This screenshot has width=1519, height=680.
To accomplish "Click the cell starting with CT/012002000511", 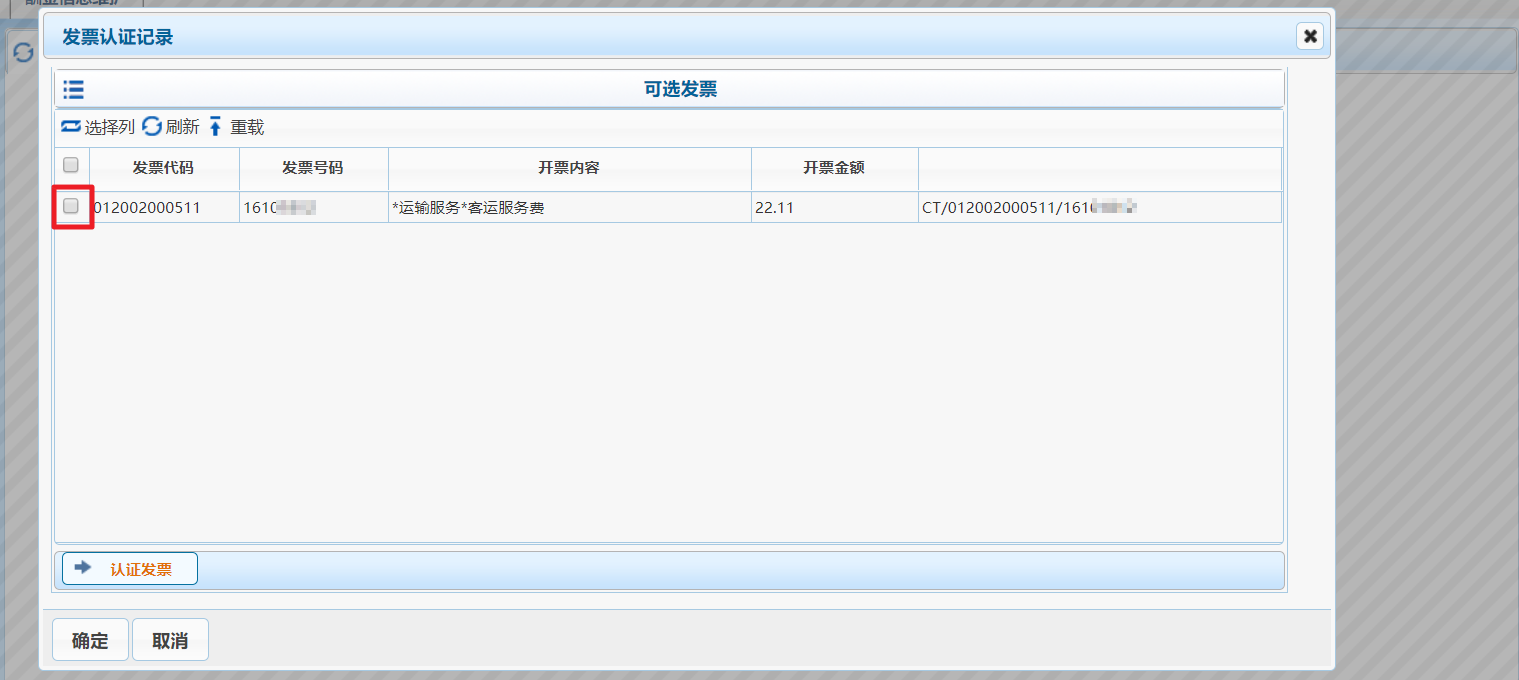I will click(1030, 208).
